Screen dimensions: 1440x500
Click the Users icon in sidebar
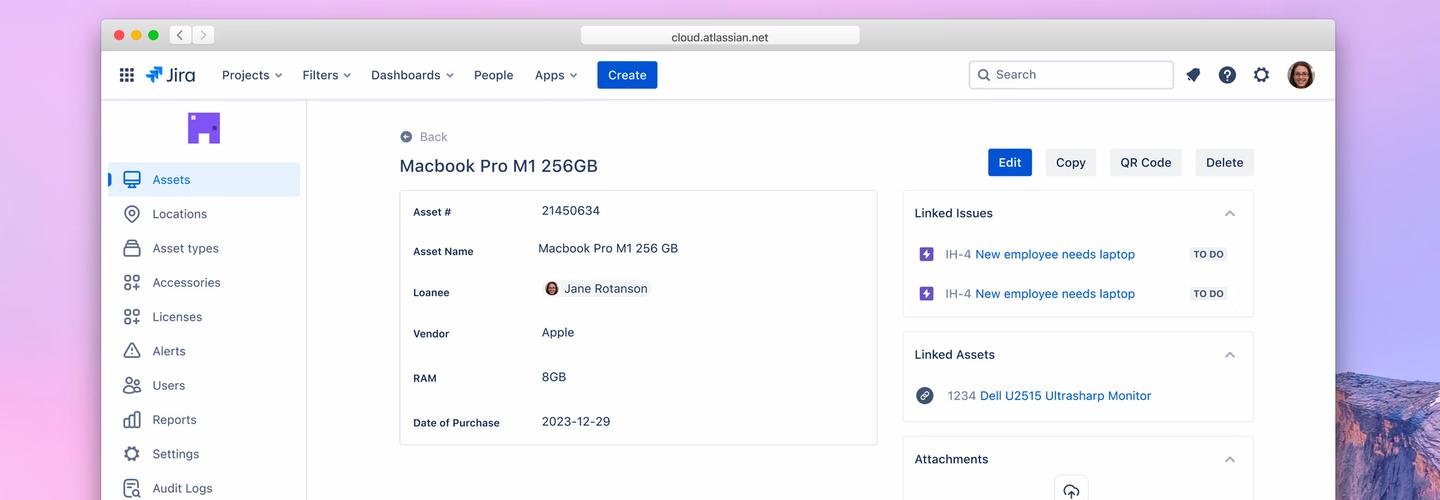(x=132, y=386)
